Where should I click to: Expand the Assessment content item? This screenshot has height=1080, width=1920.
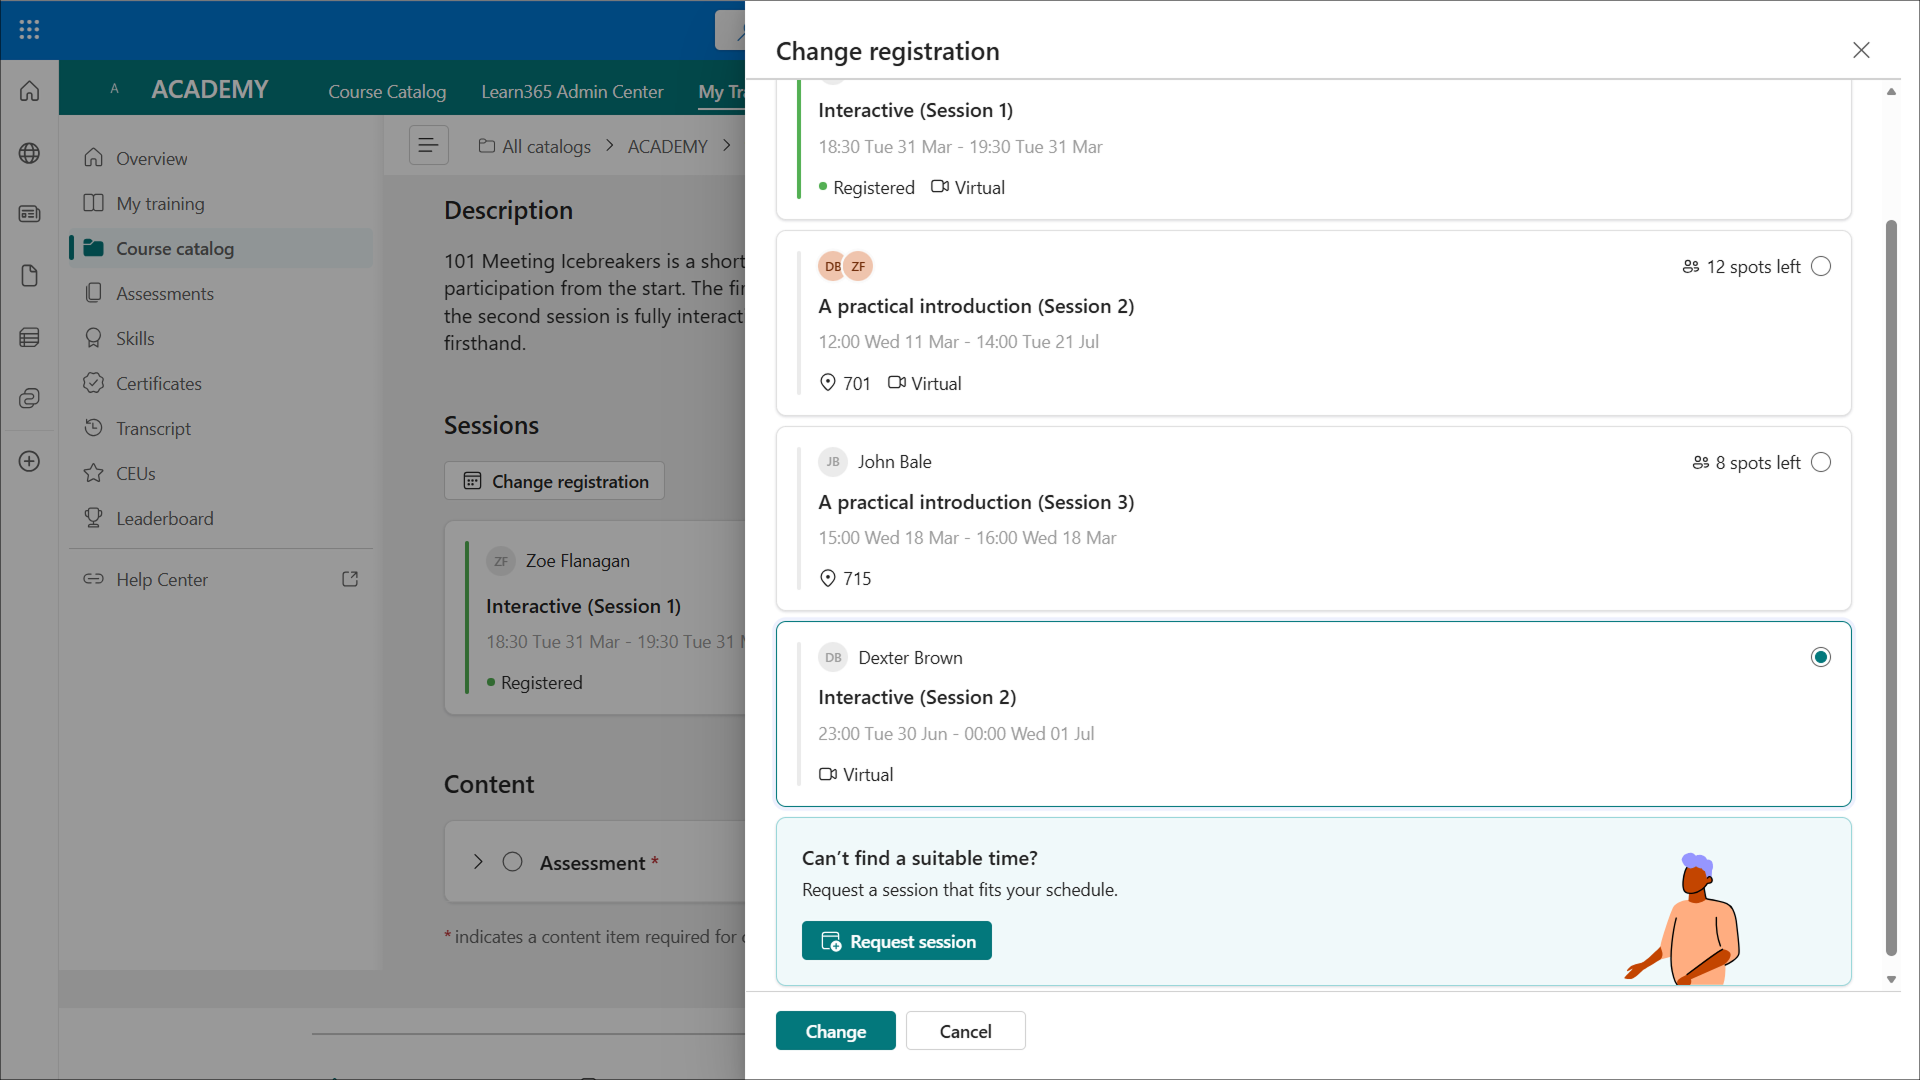pos(478,862)
